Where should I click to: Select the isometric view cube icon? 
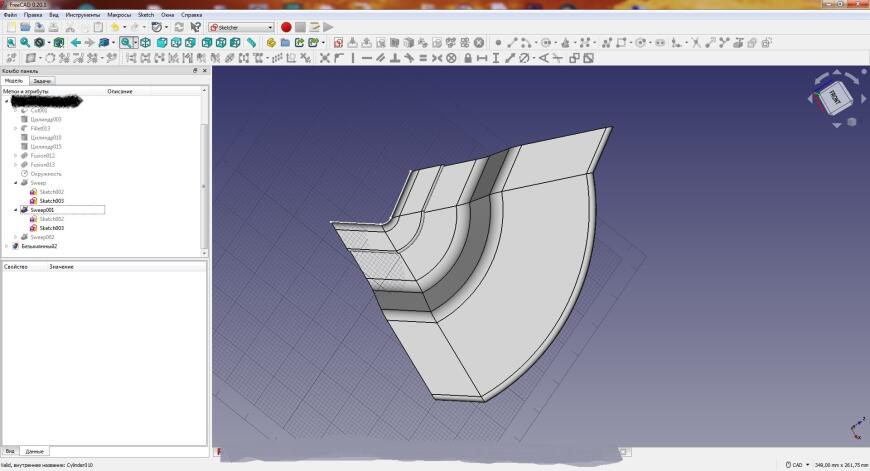click(x=146, y=43)
